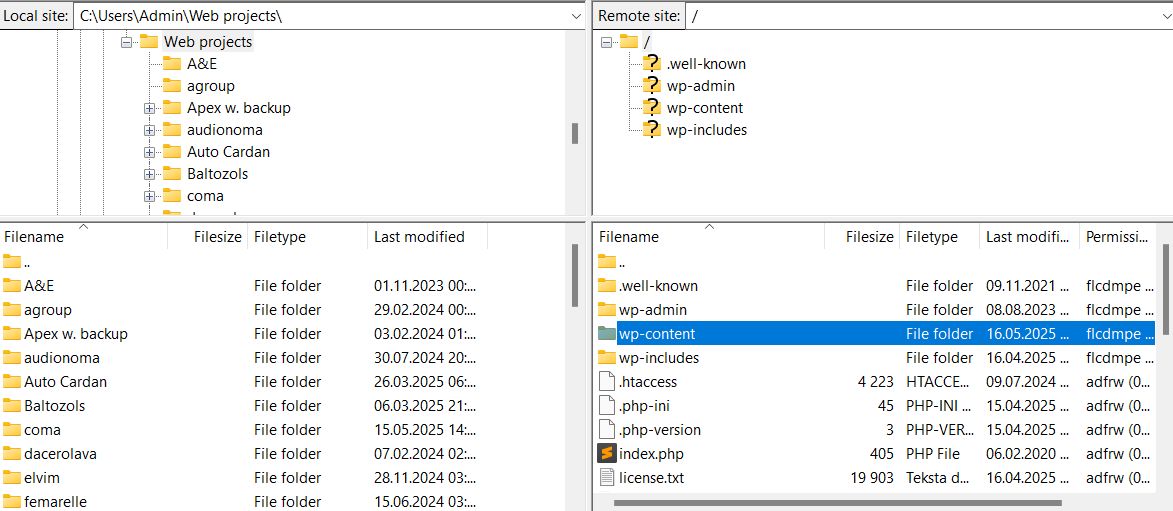Click the 28.11.2024 date for elvim folder
1173x511 pixels.
(425, 477)
